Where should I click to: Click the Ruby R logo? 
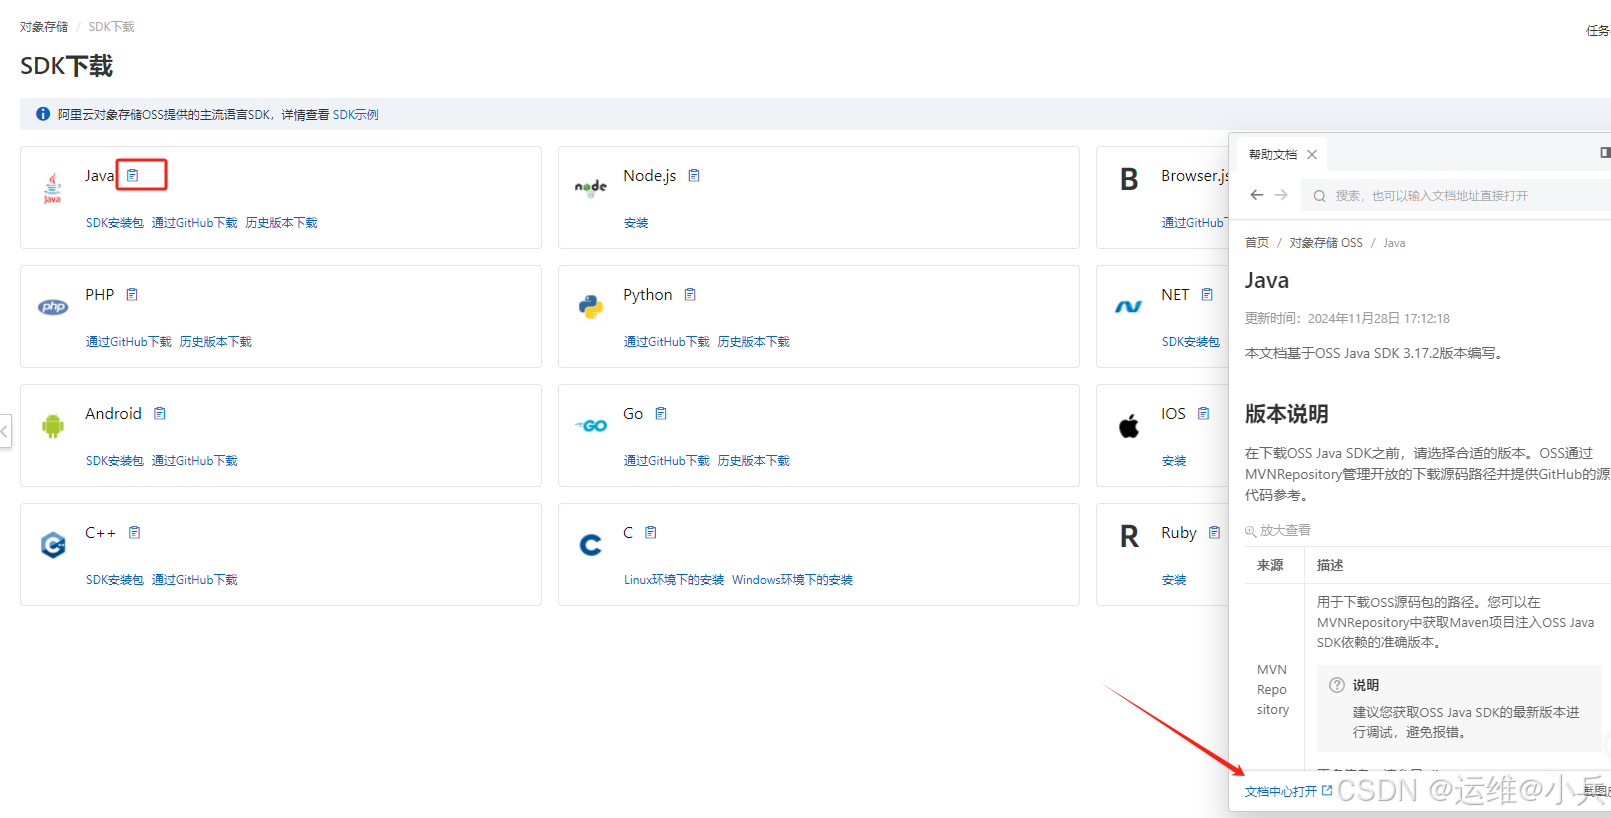pos(1129,536)
